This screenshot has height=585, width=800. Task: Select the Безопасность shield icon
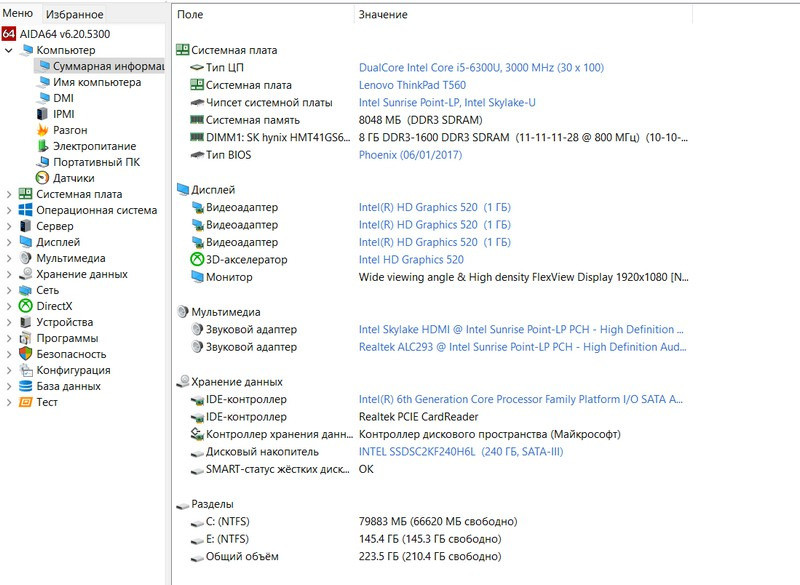pos(26,354)
